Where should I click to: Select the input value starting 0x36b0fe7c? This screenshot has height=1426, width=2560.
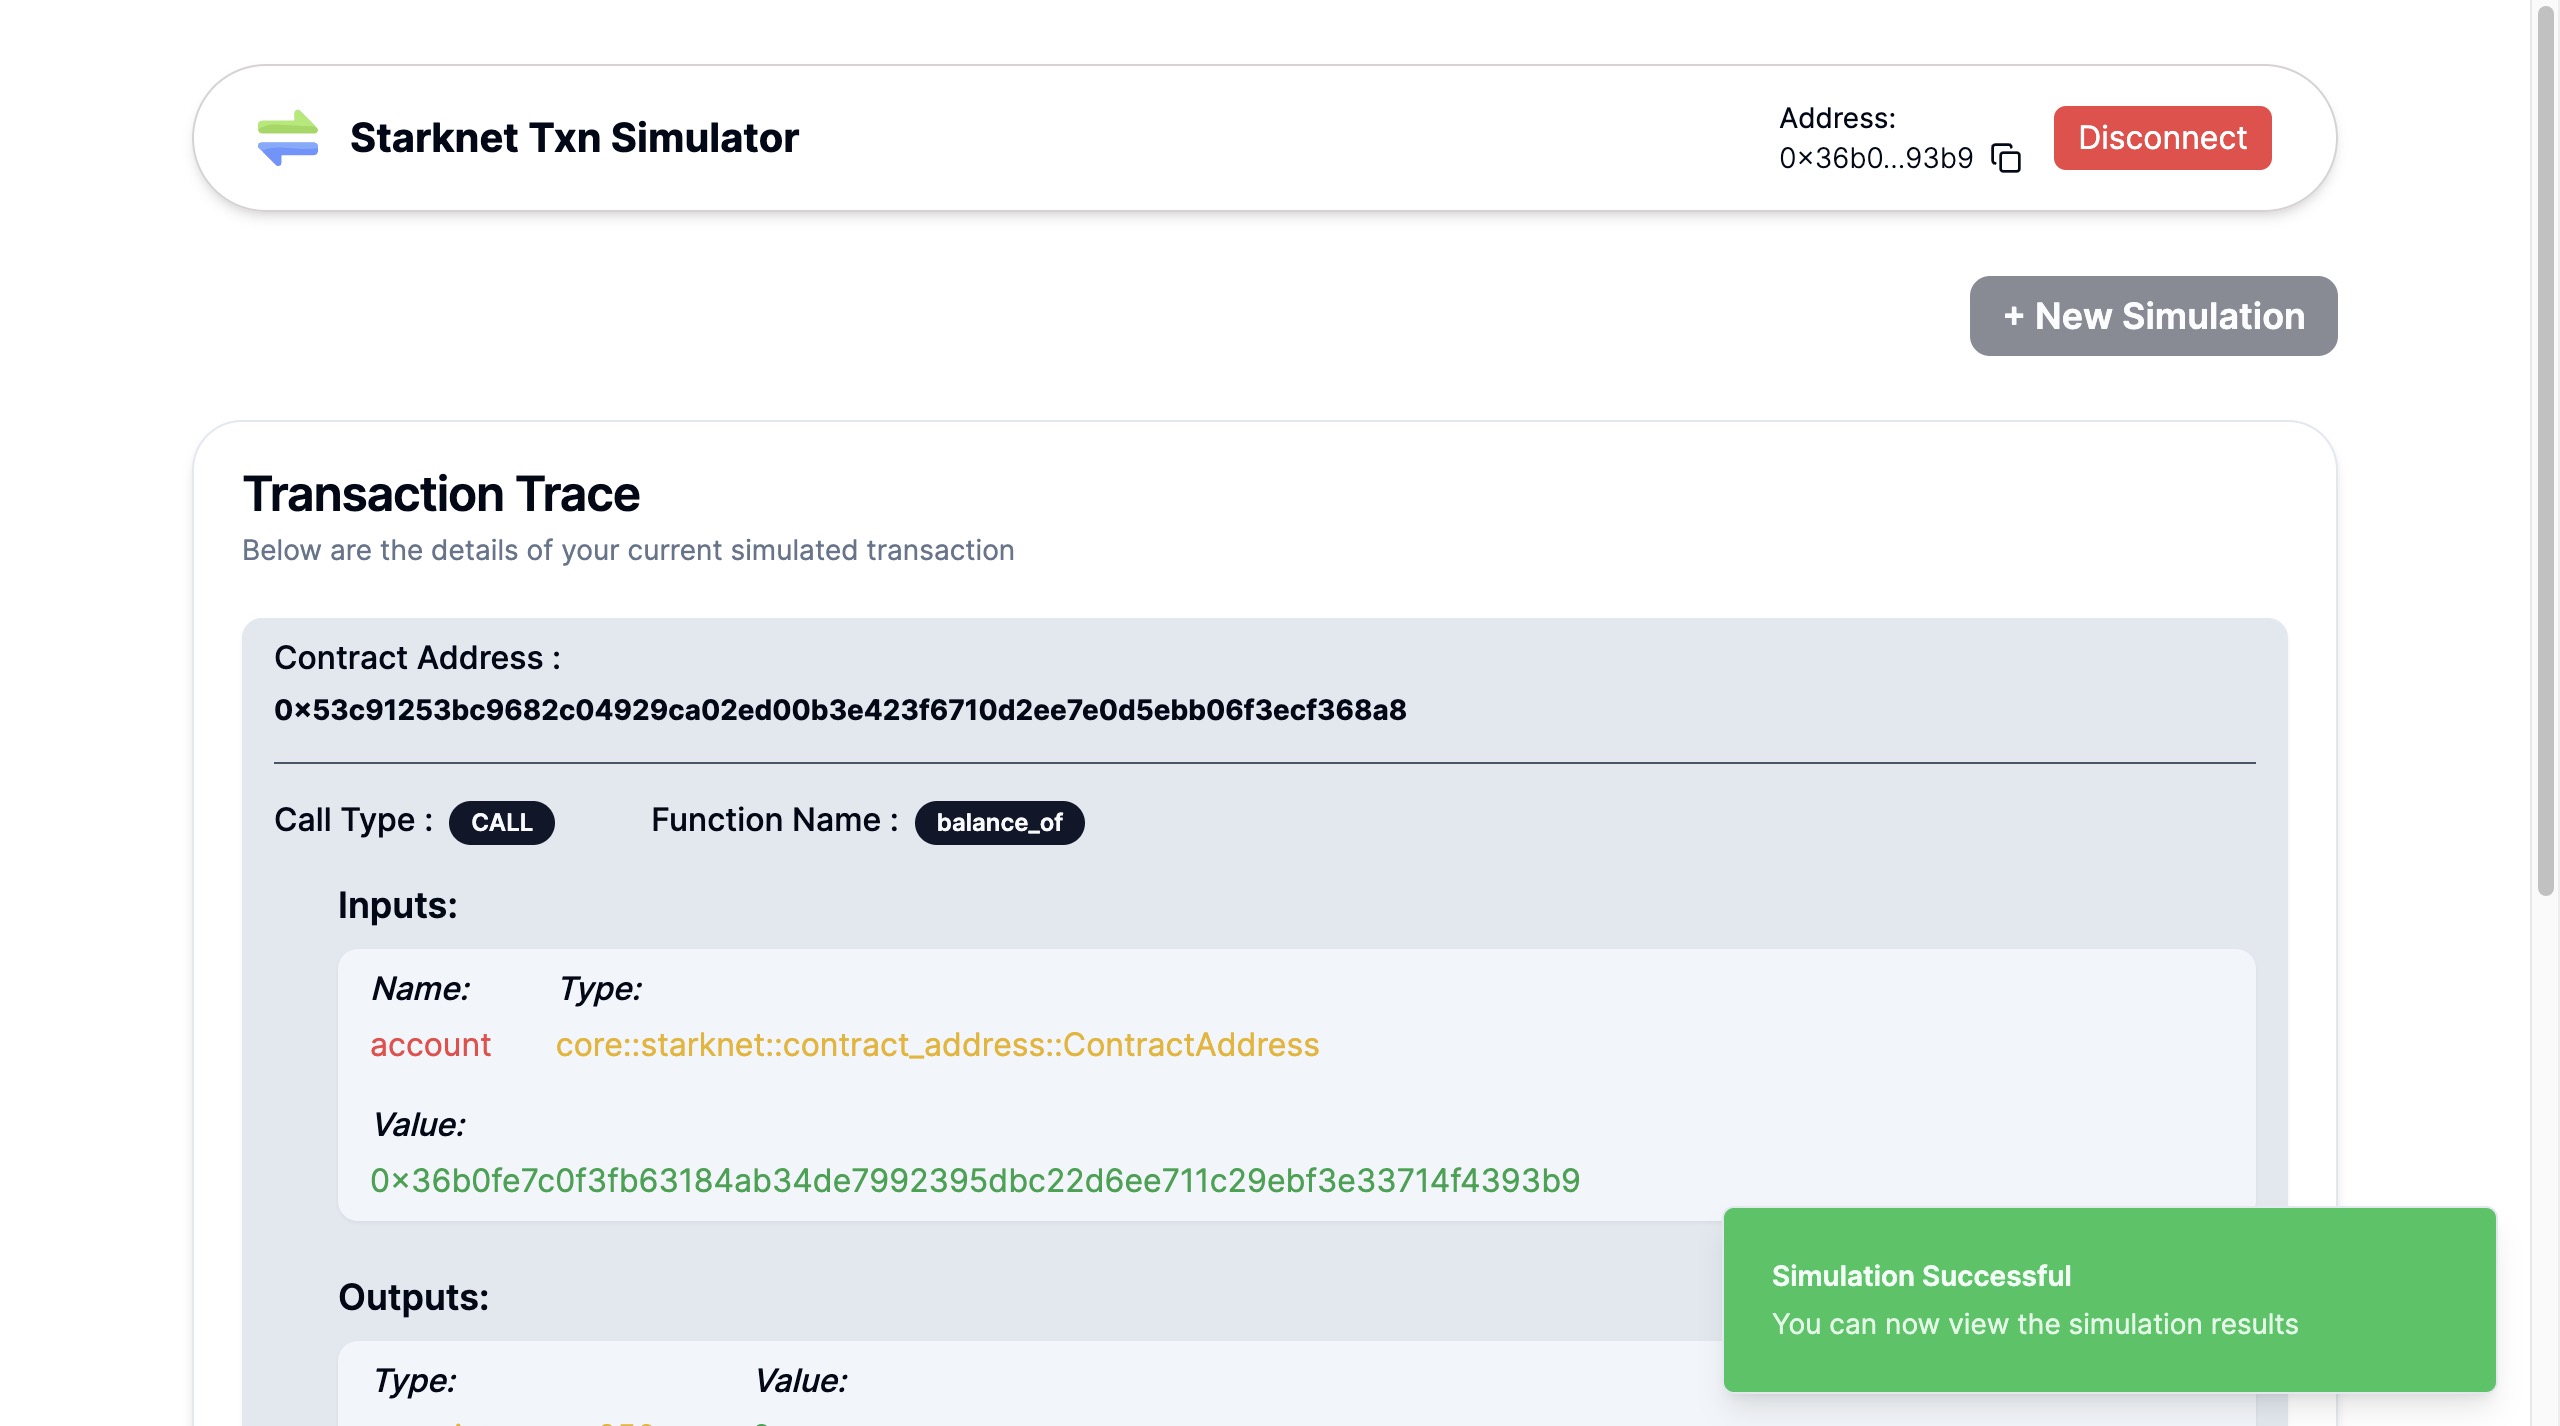pos(975,1180)
